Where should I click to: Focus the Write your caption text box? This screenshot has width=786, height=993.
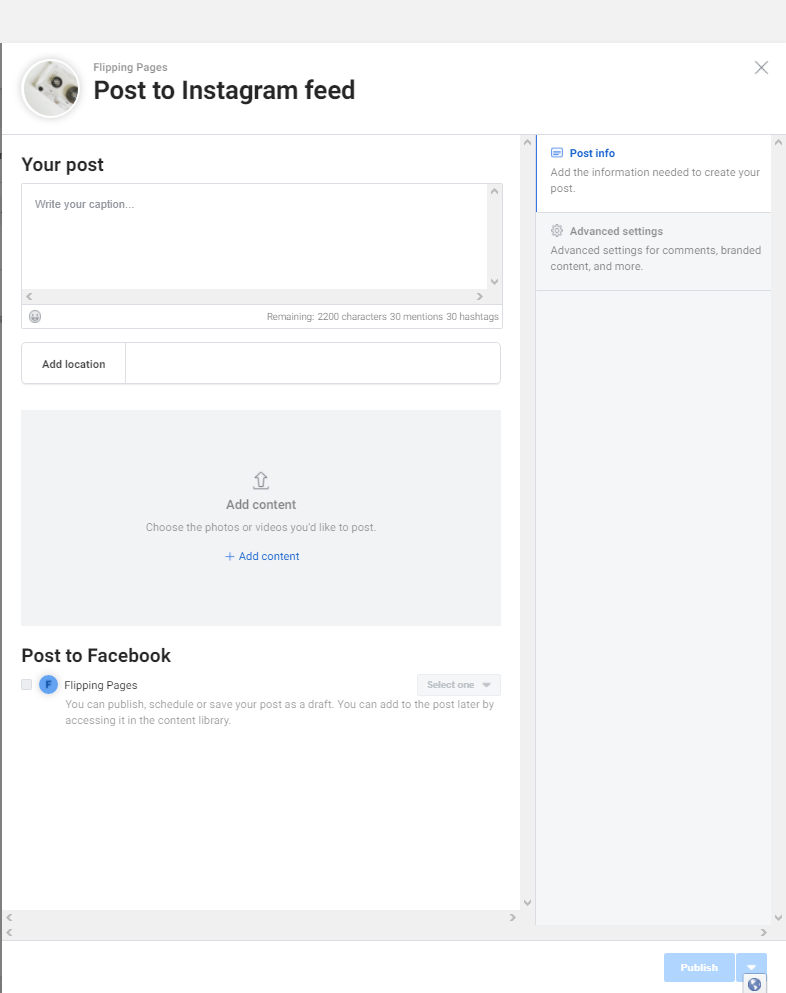255,236
